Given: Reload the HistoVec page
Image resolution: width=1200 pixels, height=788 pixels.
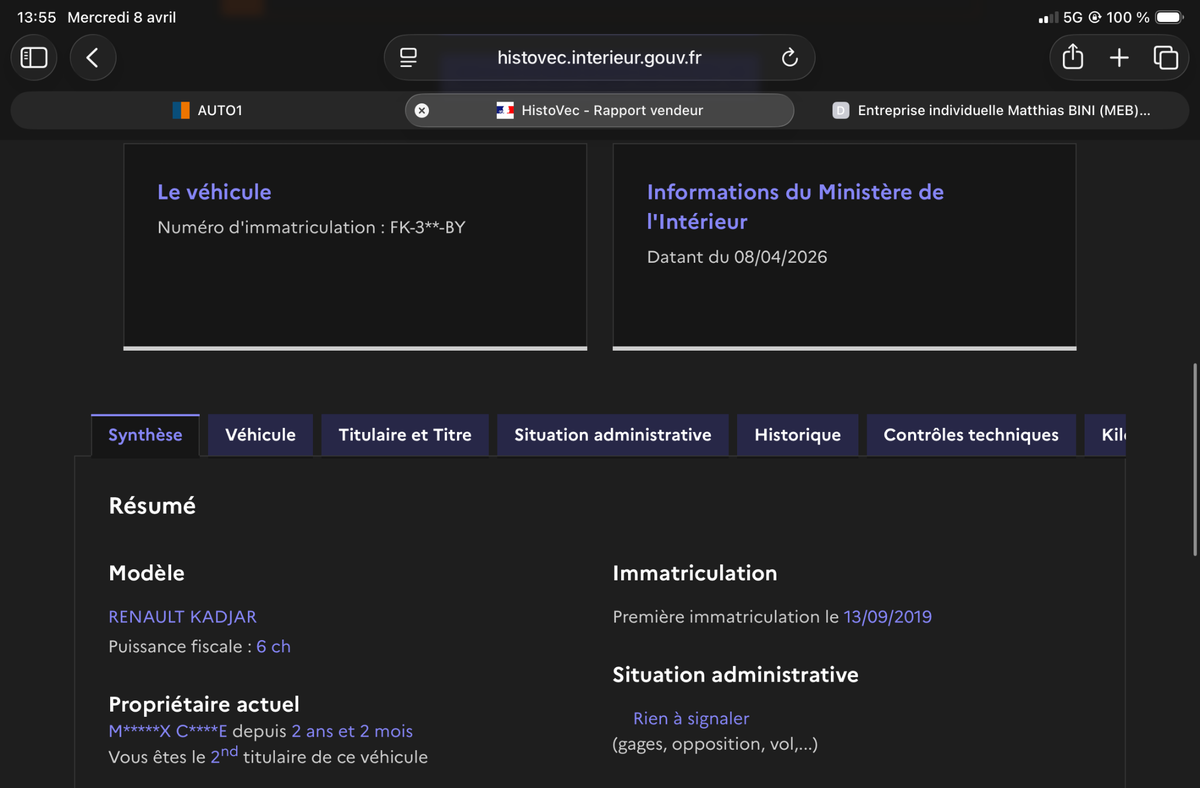Looking at the screenshot, I should (789, 58).
